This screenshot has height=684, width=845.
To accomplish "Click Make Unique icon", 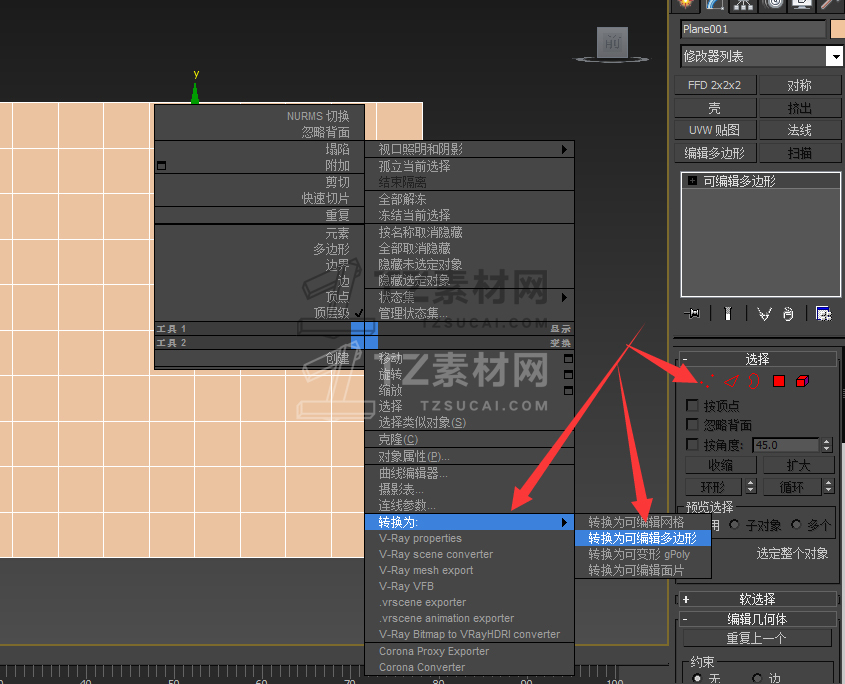I will [x=764, y=313].
